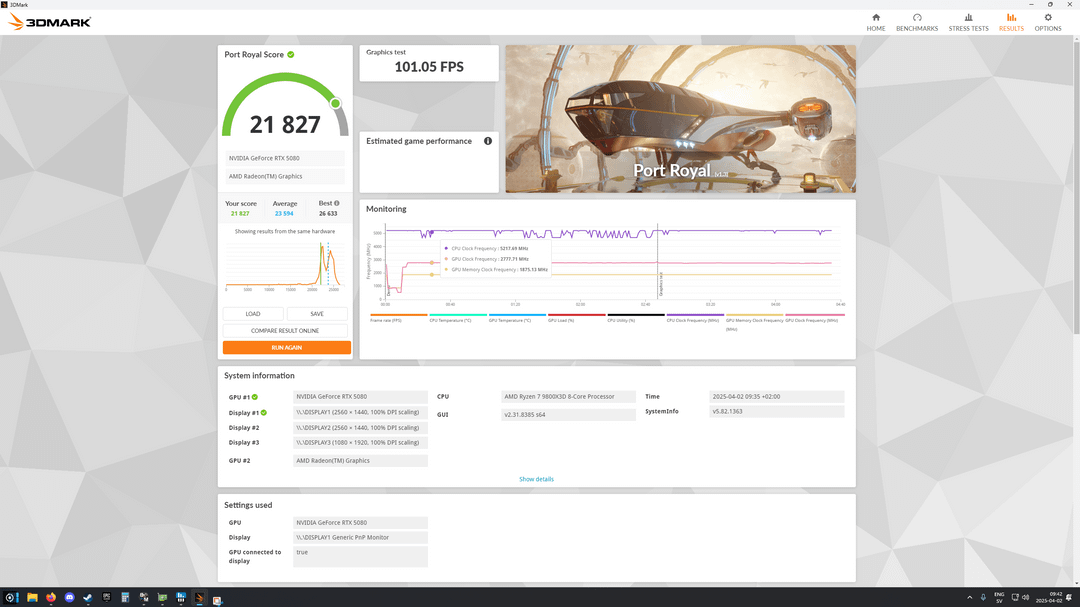Click the 3DMark taskbar icon

pyautogui.click(x=199, y=598)
